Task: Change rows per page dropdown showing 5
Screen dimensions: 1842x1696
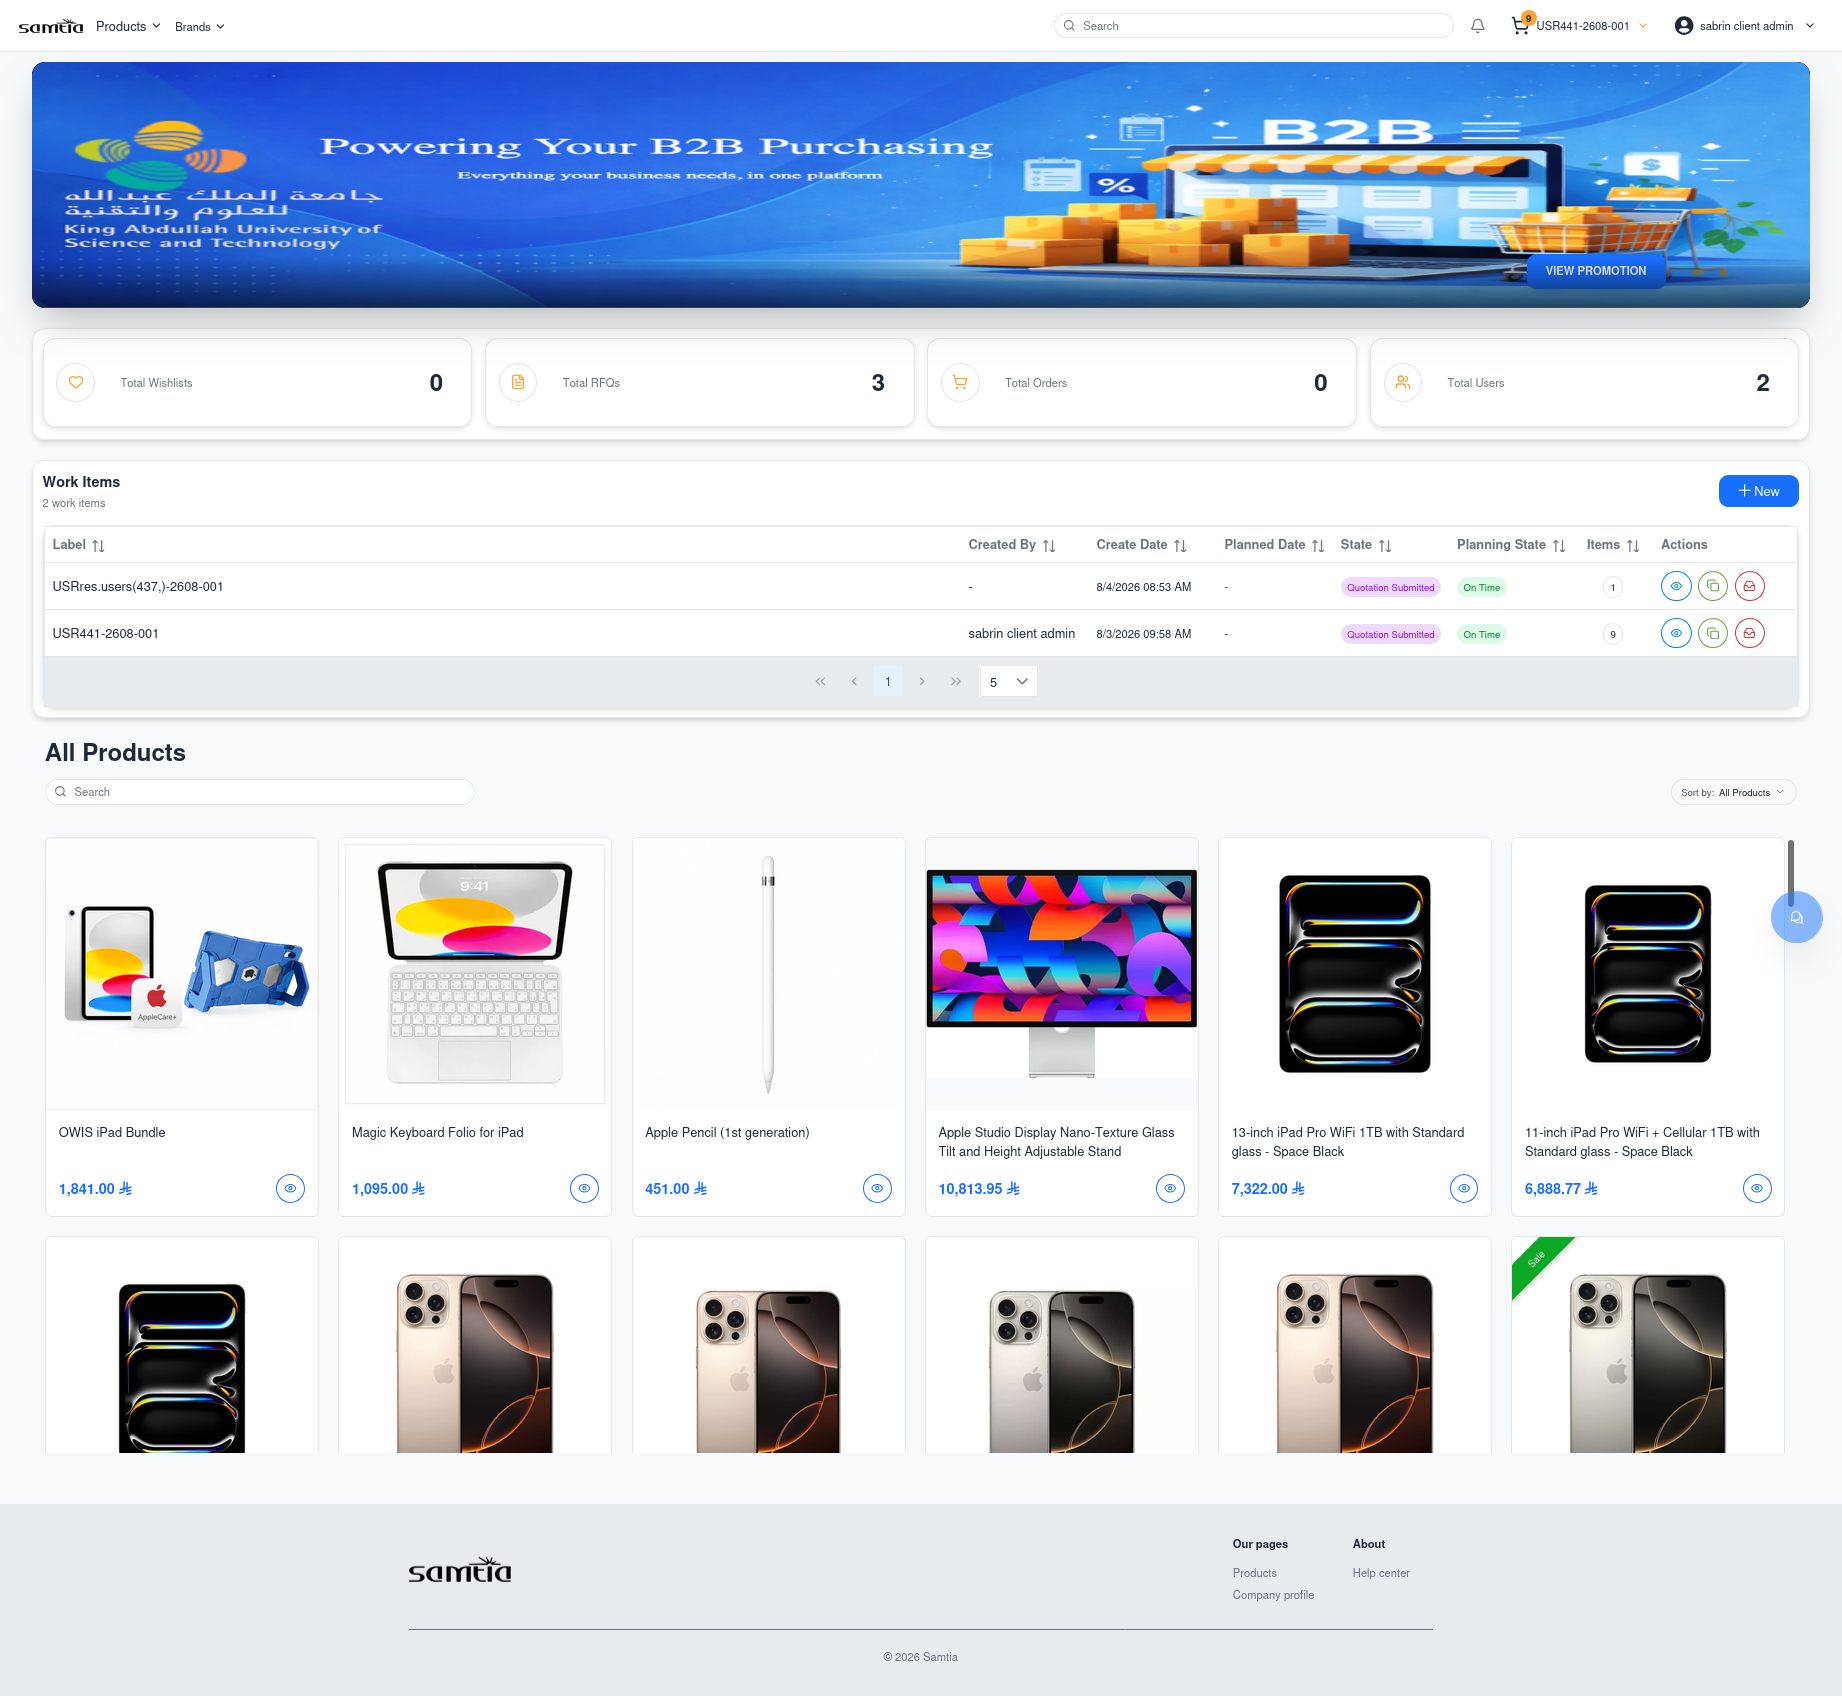Action: 1008,681
